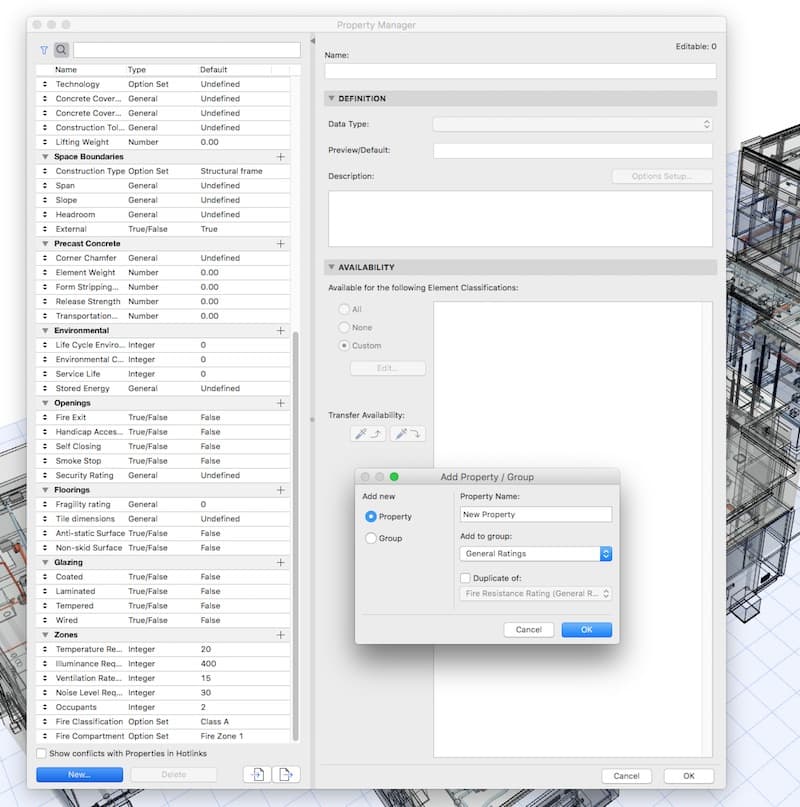Click the Preview/Default input field

click(572, 150)
